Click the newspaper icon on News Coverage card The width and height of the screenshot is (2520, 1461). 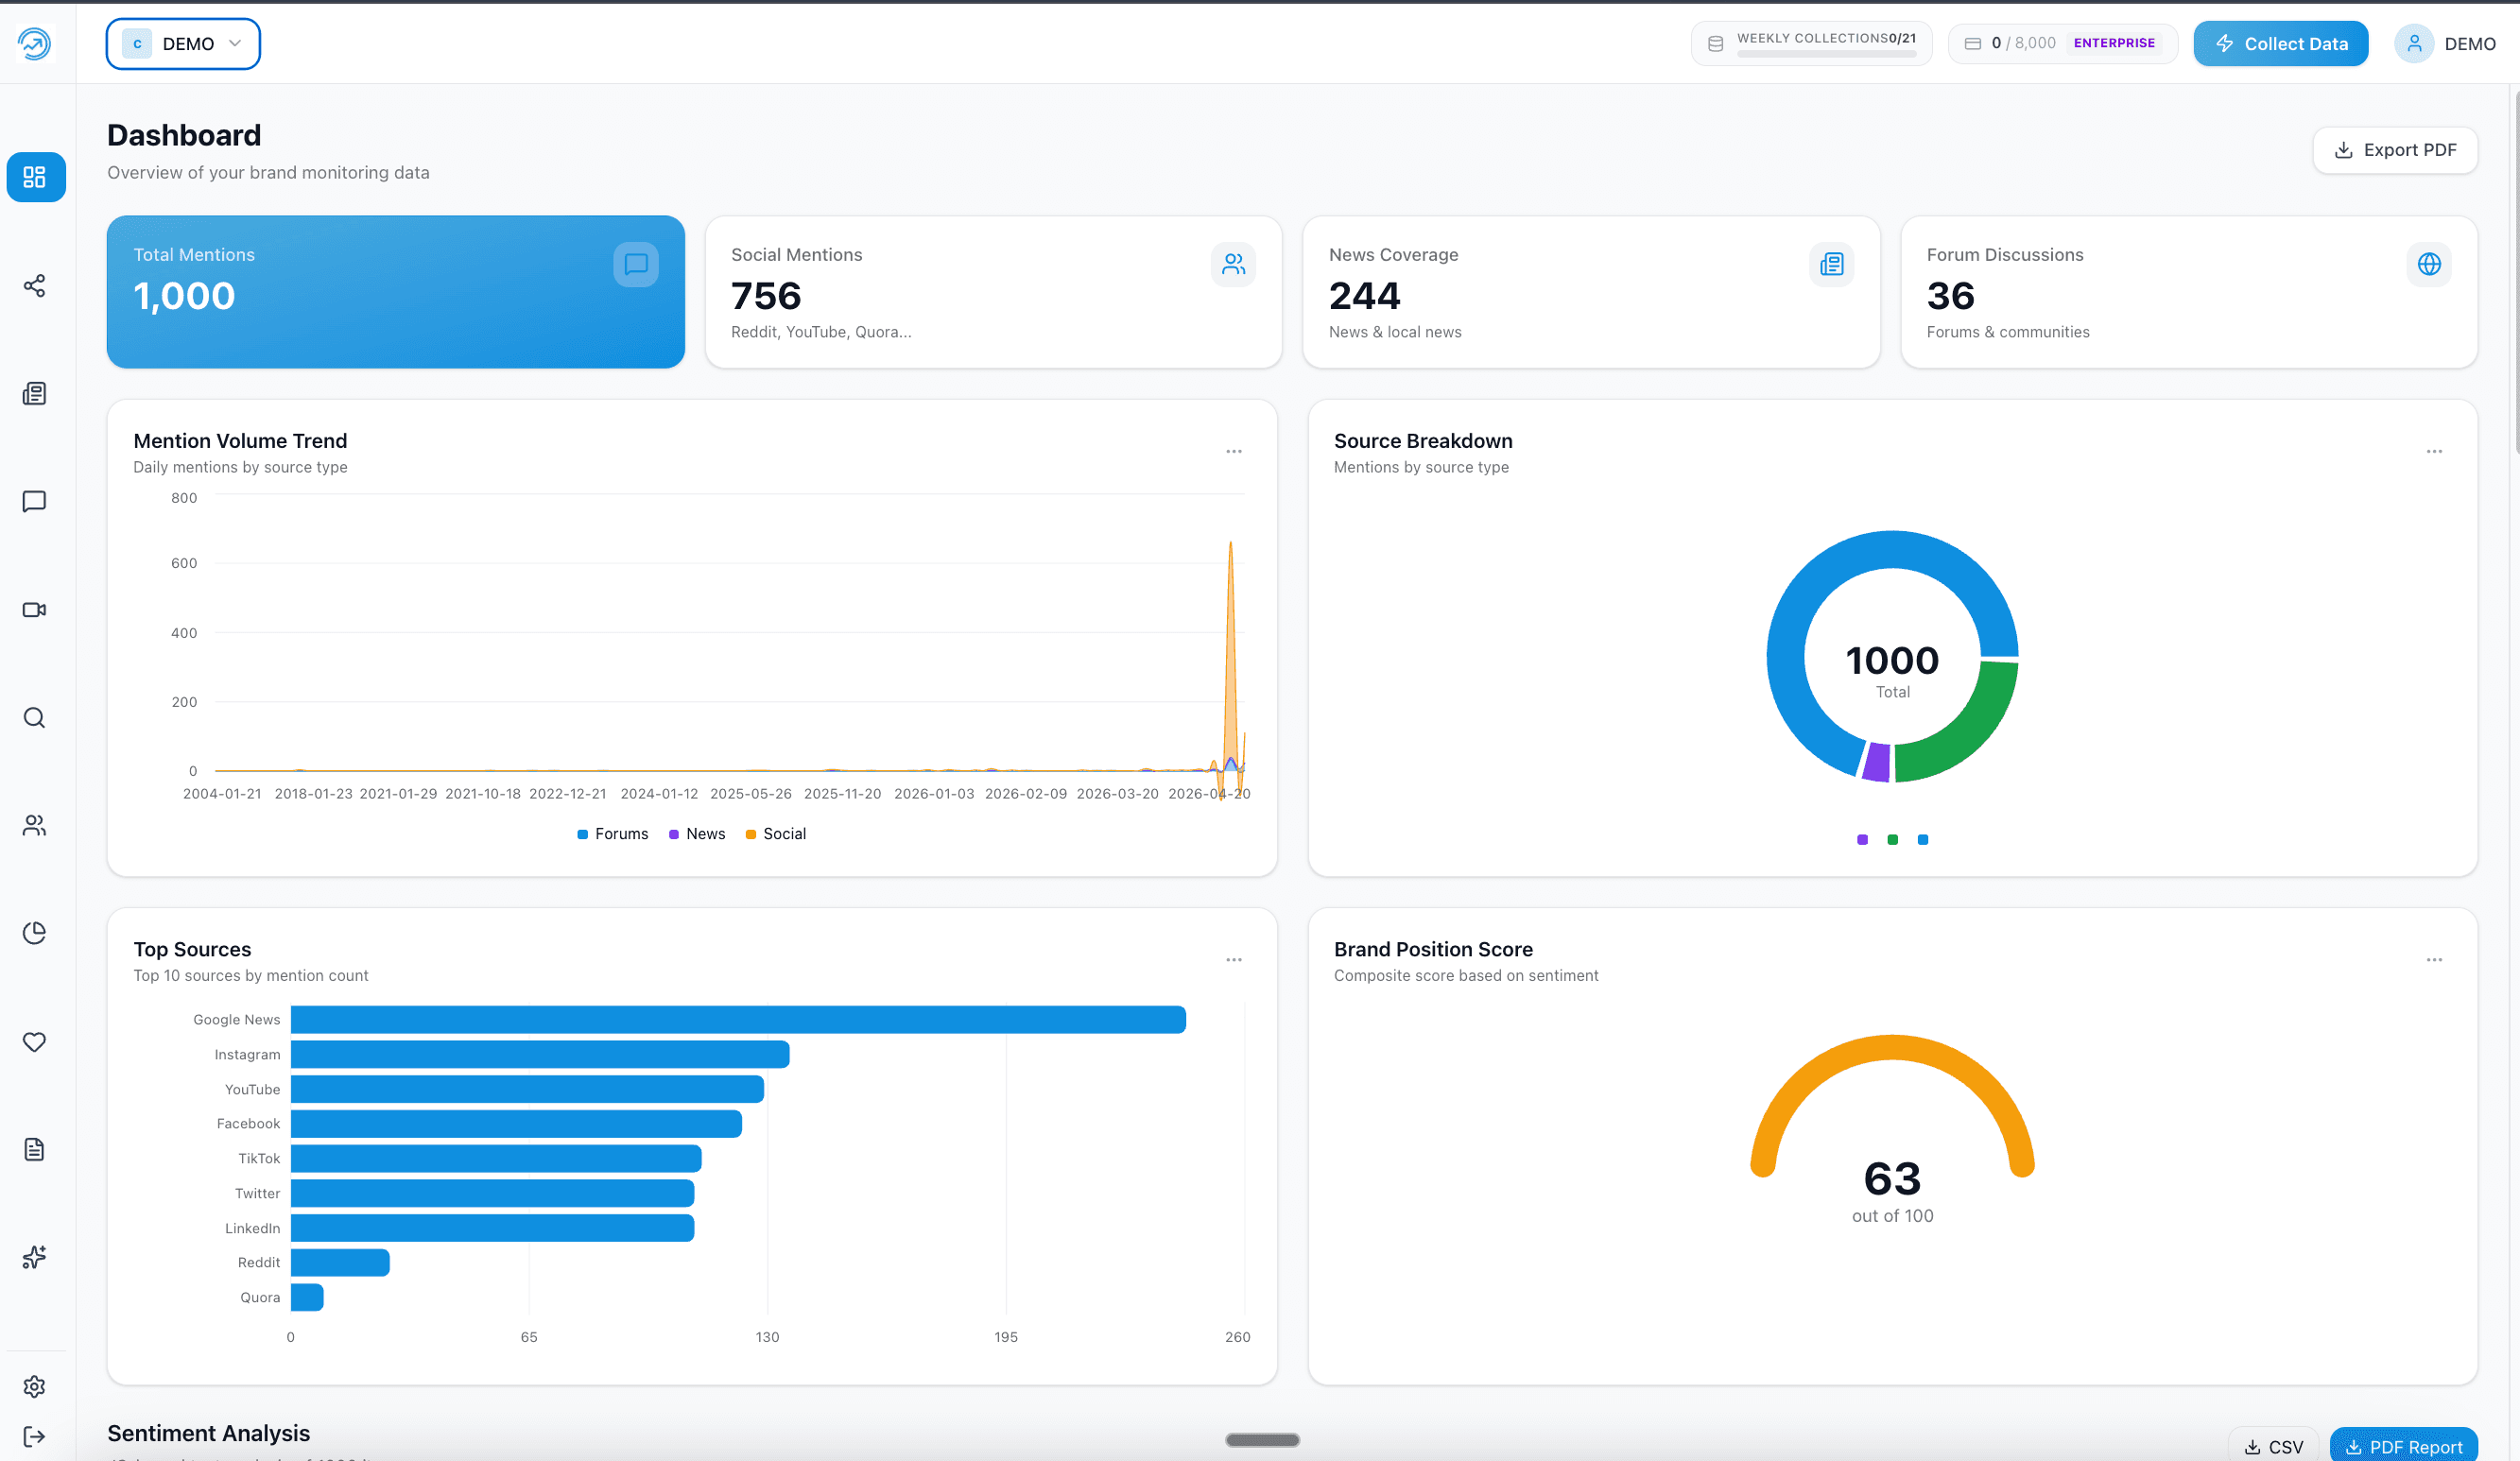(1832, 264)
